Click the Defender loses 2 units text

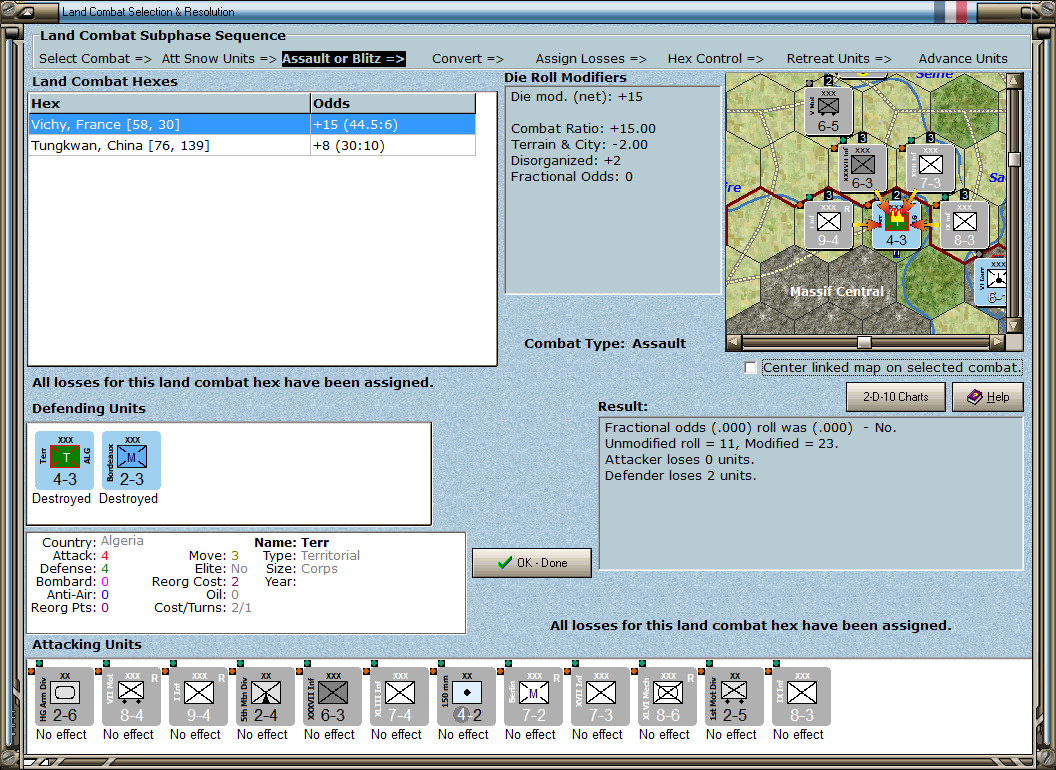point(680,476)
